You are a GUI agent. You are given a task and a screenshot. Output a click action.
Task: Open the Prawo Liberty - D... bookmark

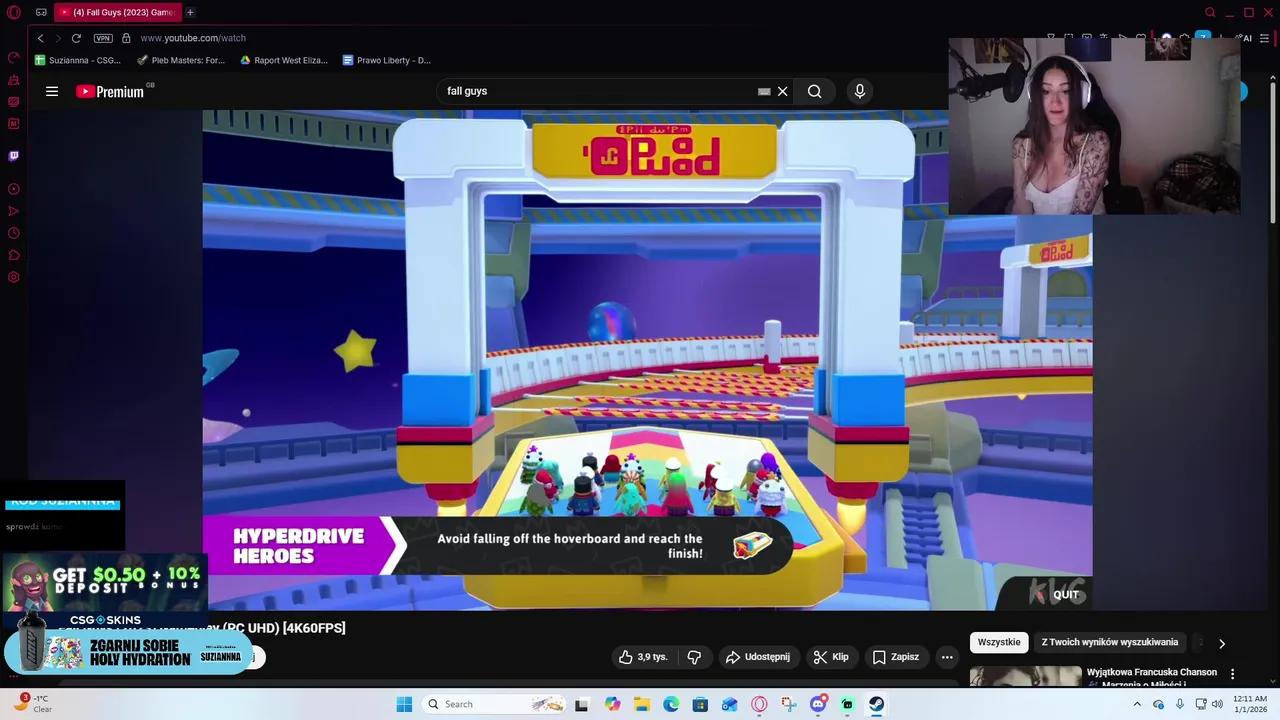386,60
